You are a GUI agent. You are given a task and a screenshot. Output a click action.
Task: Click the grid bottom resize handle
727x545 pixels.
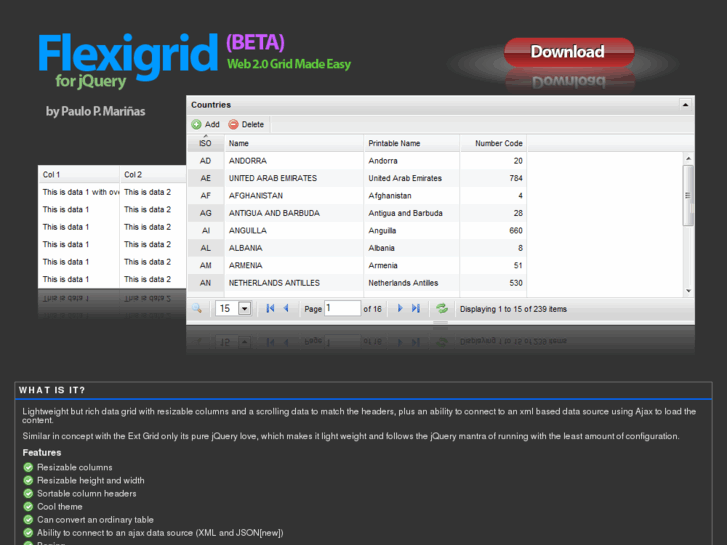440,322
